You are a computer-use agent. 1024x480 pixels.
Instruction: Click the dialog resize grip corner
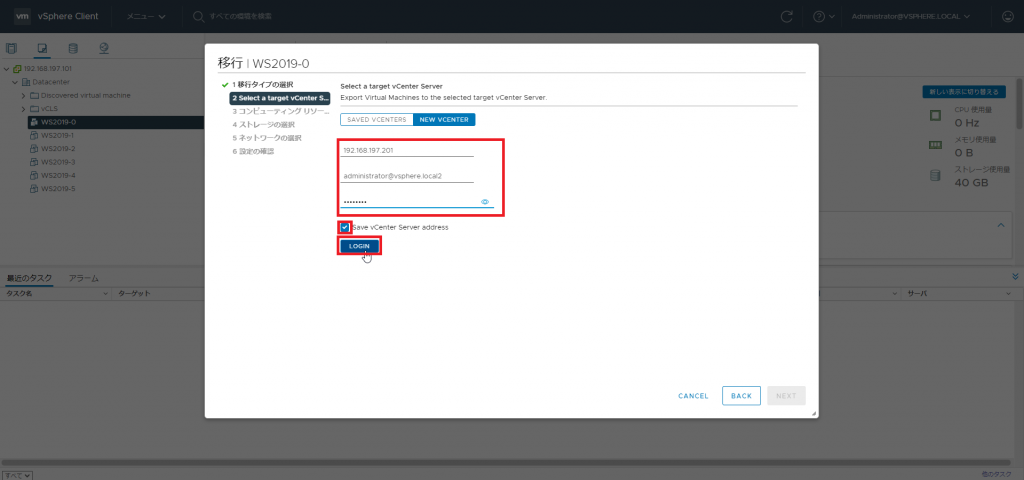point(814,414)
